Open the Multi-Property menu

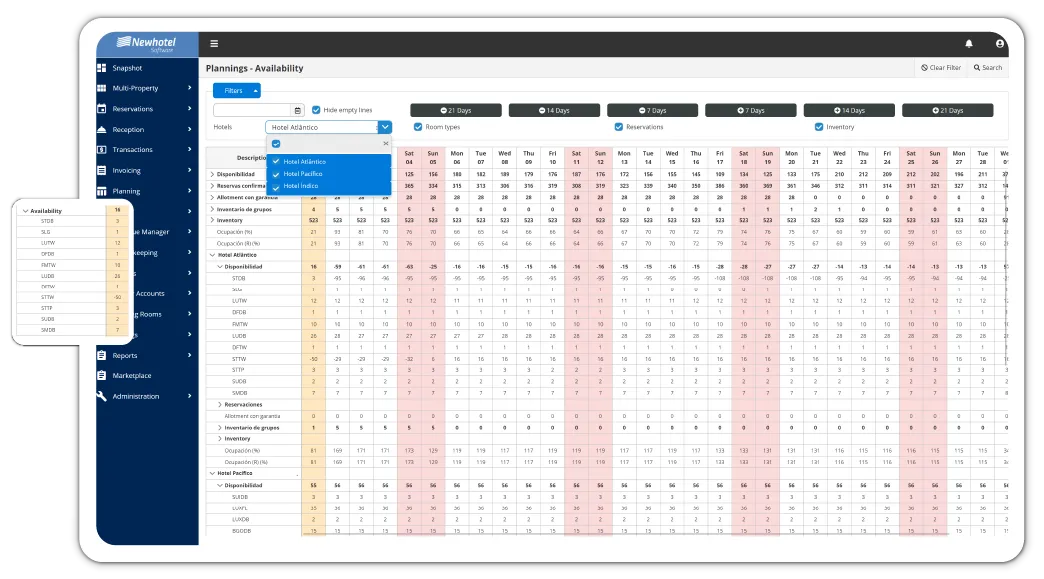coord(145,88)
